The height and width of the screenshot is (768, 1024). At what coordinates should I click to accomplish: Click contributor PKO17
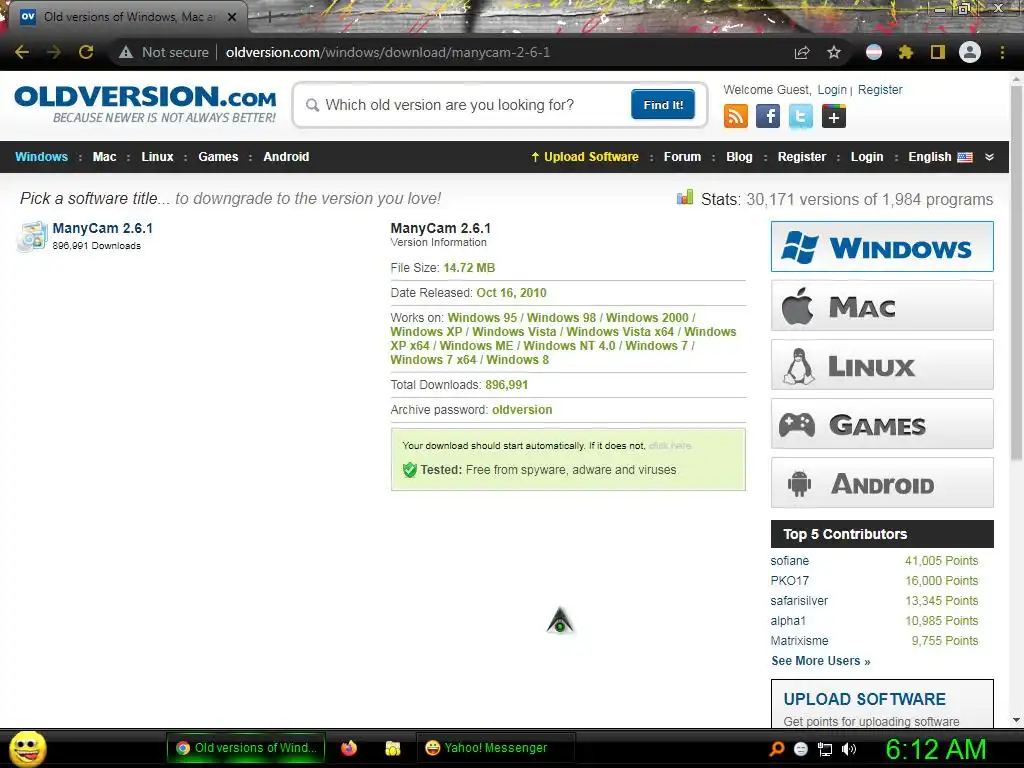pos(790,581)
